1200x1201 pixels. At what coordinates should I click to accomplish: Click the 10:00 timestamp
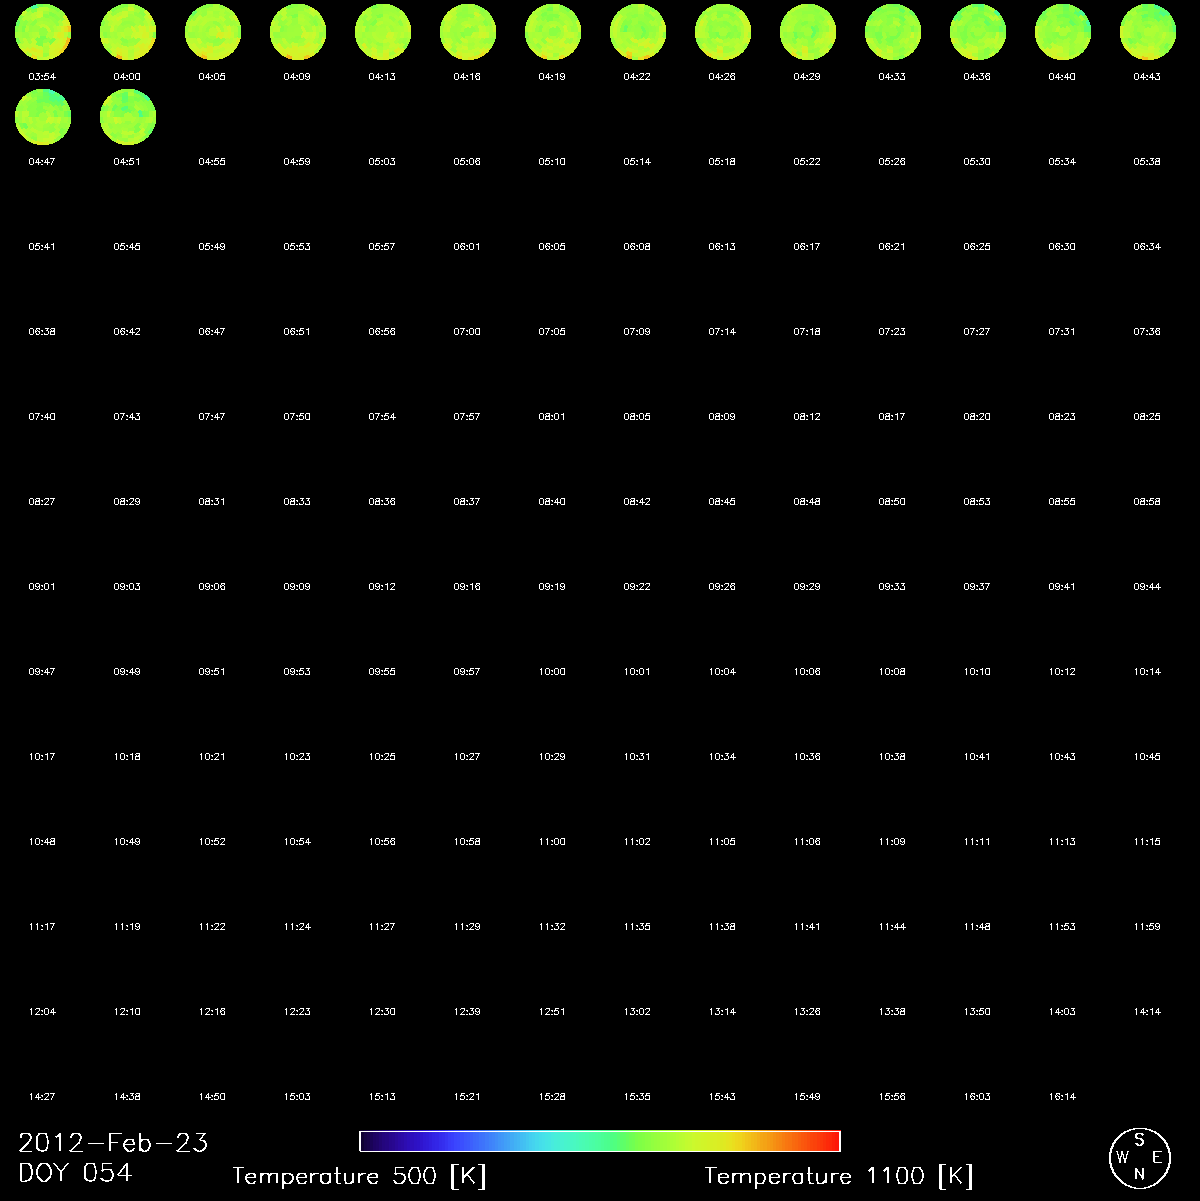click(x=552, y=671)
